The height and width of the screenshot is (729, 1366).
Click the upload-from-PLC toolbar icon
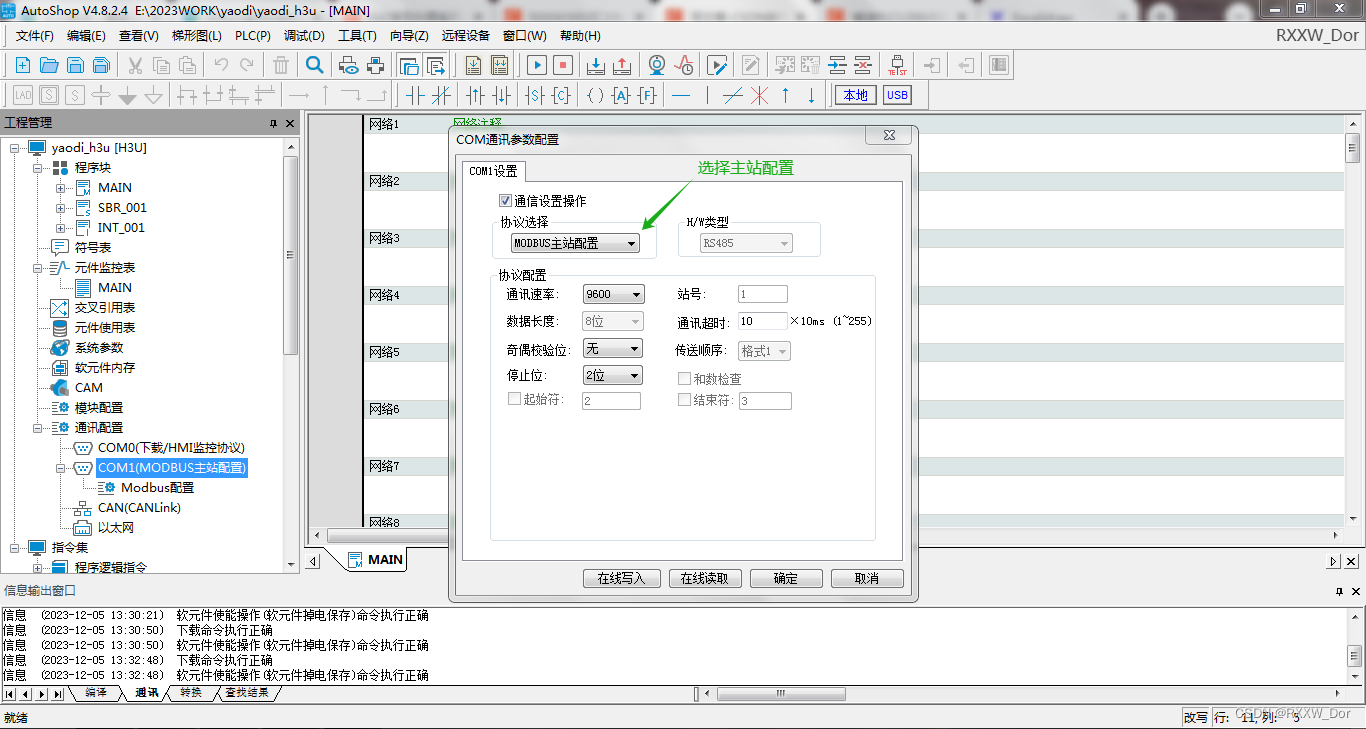(x=621, y=65)
